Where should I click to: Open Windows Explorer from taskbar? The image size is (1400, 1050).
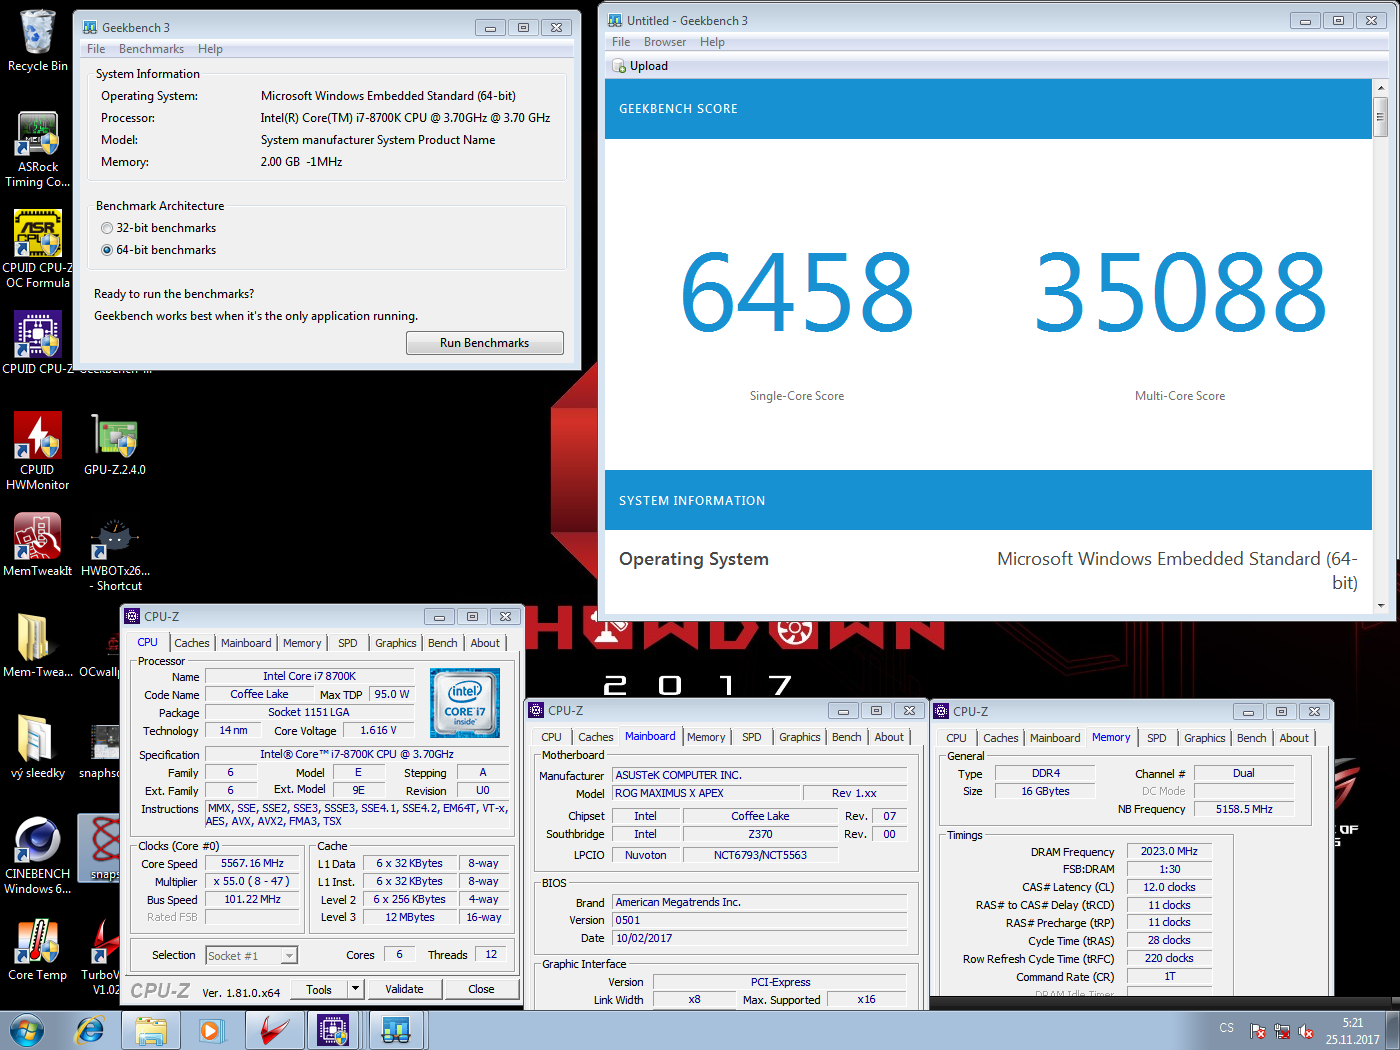tap(151, 1030)
